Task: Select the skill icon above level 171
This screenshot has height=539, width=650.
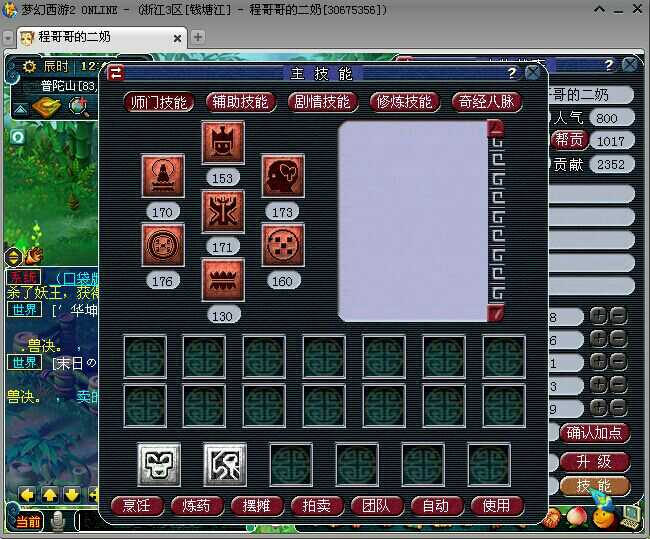Action: click(x=222, y=211)
